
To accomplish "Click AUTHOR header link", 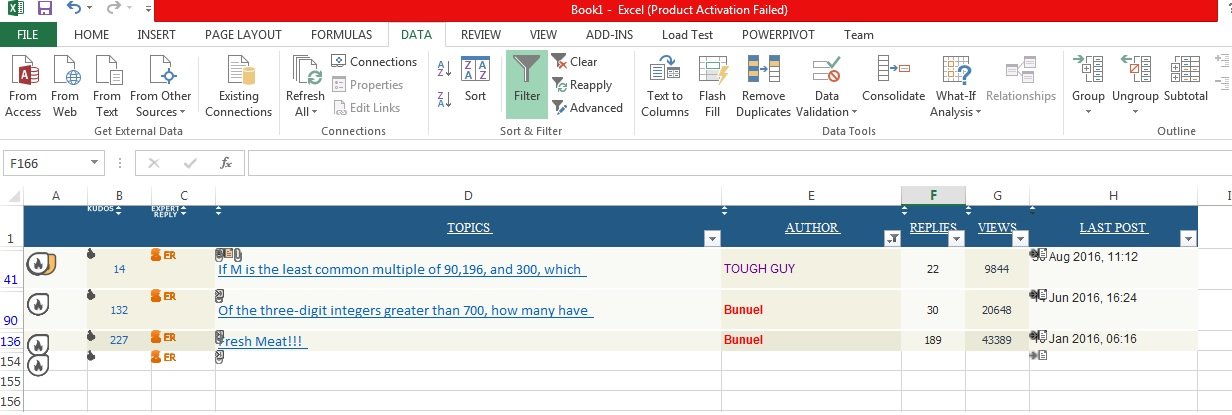I will tap(812, 228).
